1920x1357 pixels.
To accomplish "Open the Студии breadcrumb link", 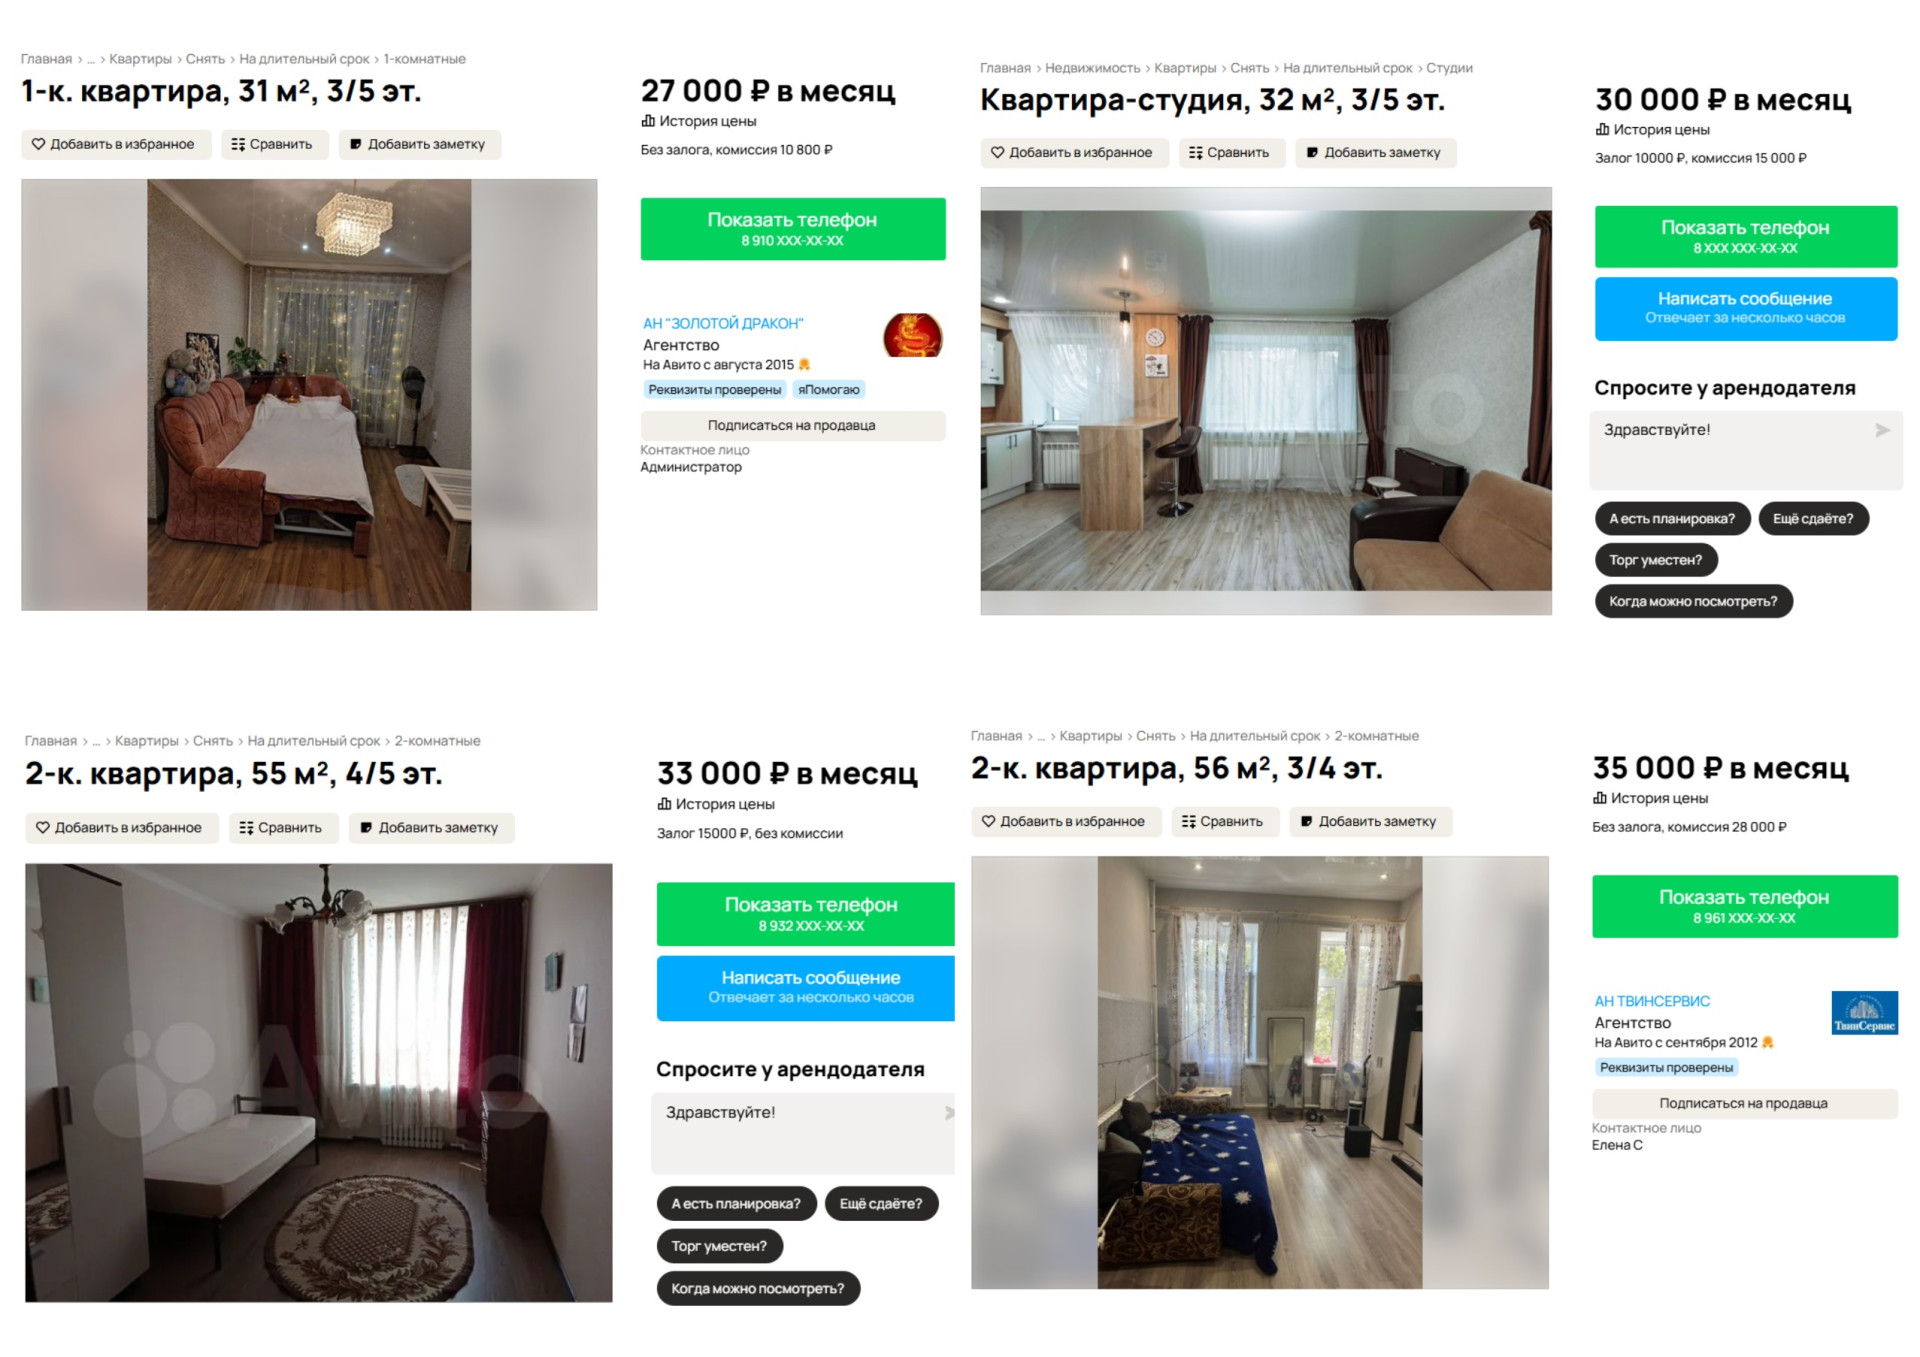I will [x=1449, y=68].
